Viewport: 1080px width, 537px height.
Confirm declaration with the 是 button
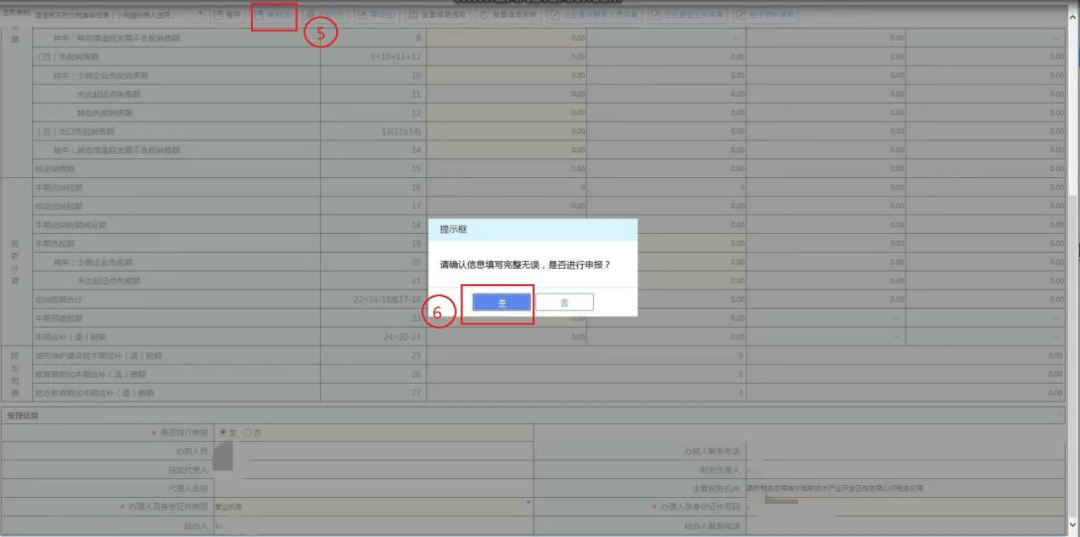[x=501, y=302]
